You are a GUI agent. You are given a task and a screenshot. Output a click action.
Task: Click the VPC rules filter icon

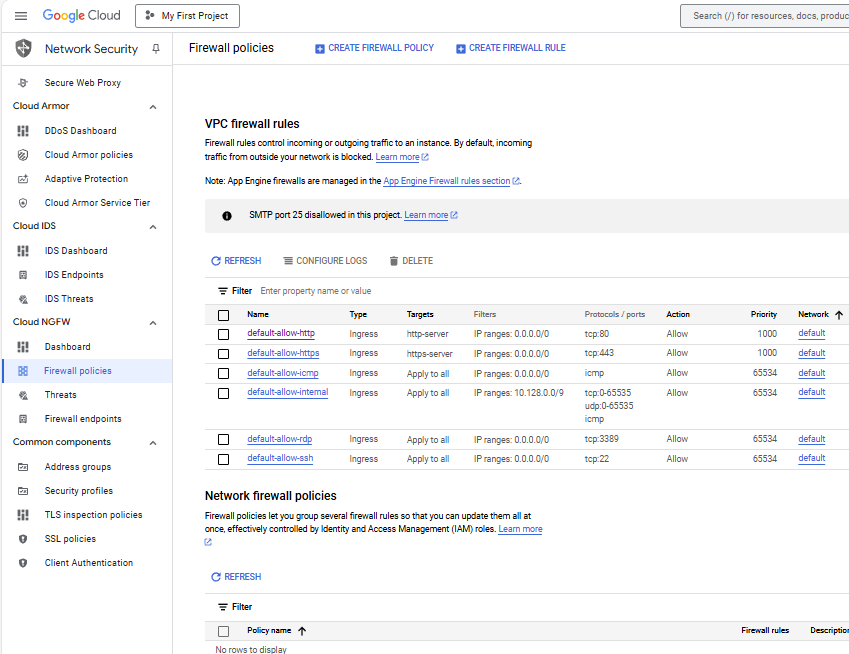coord(223,291)
